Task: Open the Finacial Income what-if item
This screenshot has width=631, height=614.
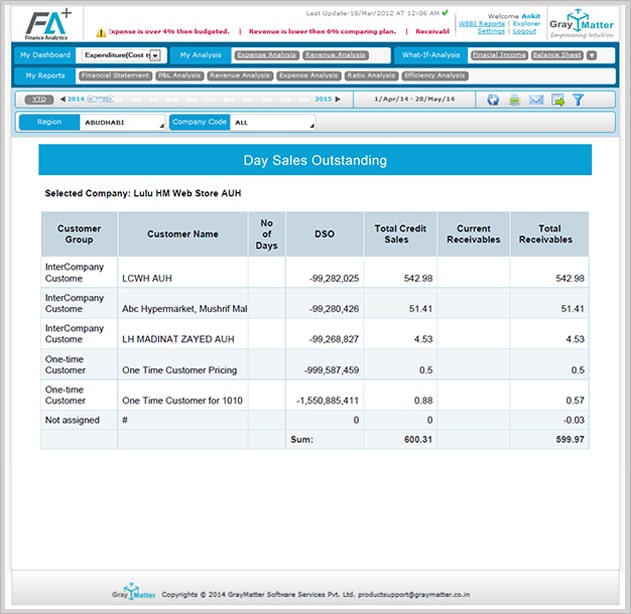Action: [499, 55]
